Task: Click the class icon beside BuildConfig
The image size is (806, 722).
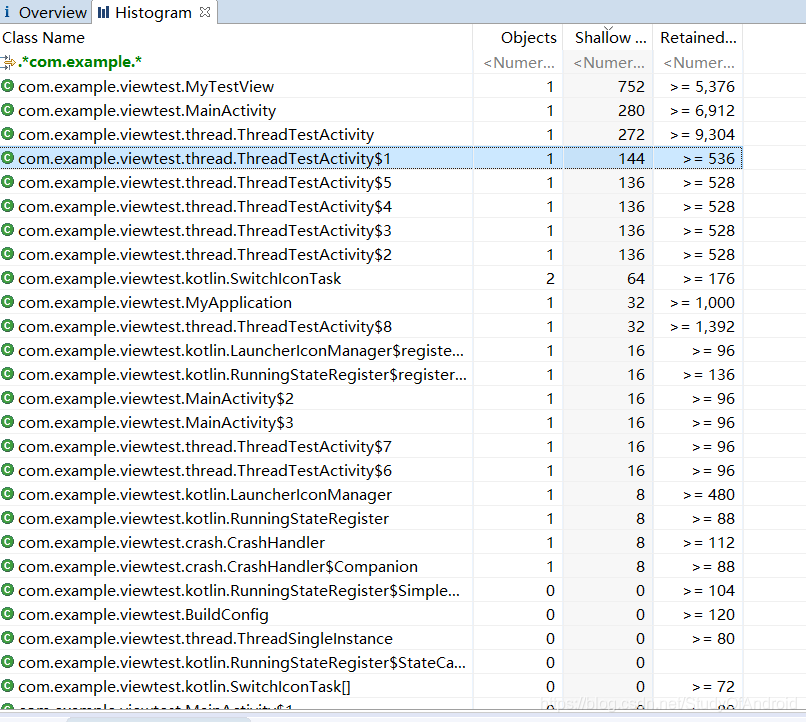Action: [8, 614]
